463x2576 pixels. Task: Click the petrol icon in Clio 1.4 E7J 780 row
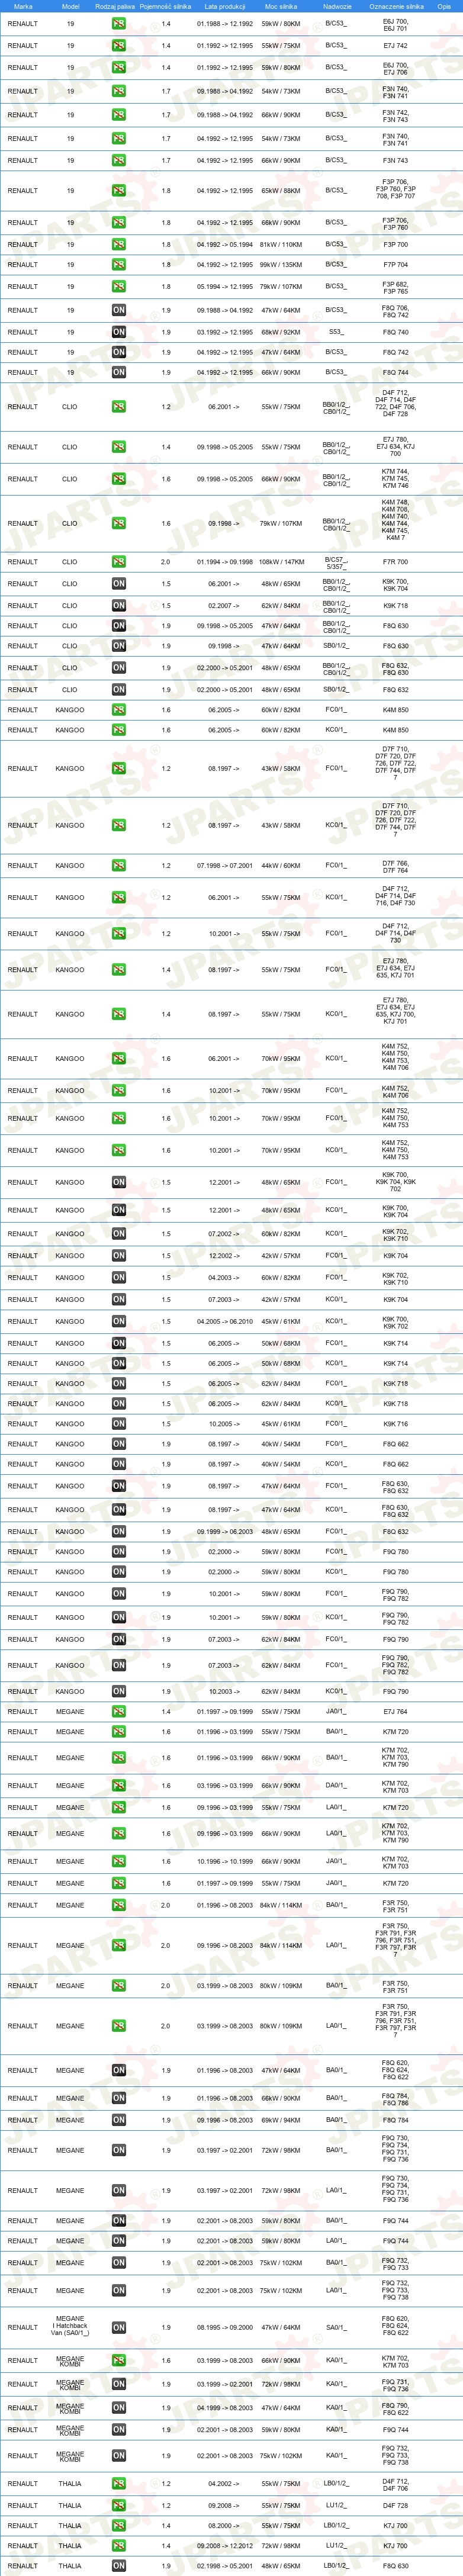[x=118, y=447]
